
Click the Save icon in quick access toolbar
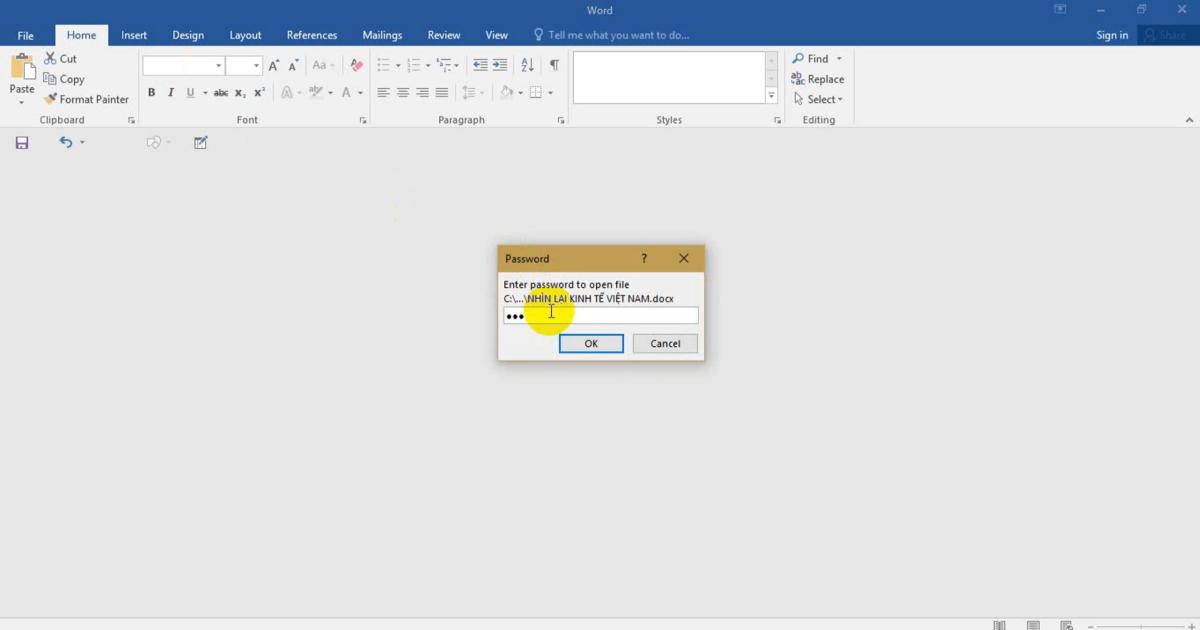coord(22,143)
